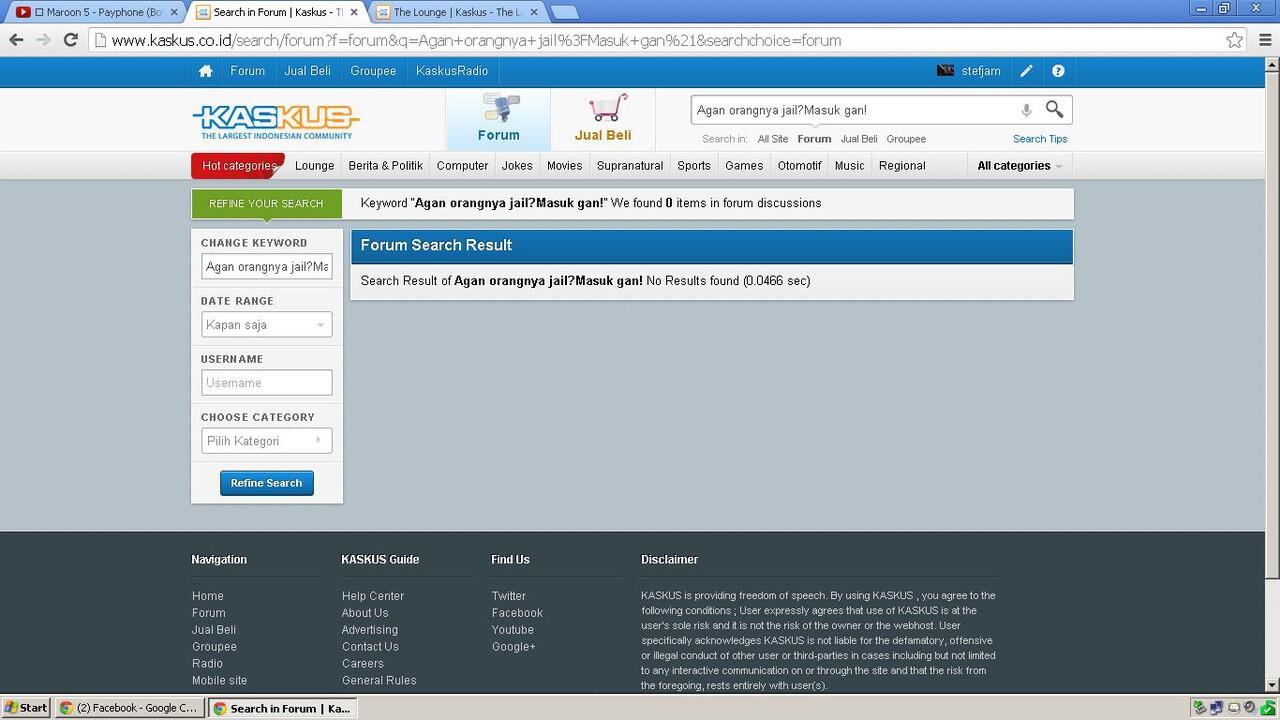This screenshot has height=720, width=1280.
Task: Click the Hot categories button
Action: tap(238, 166)
